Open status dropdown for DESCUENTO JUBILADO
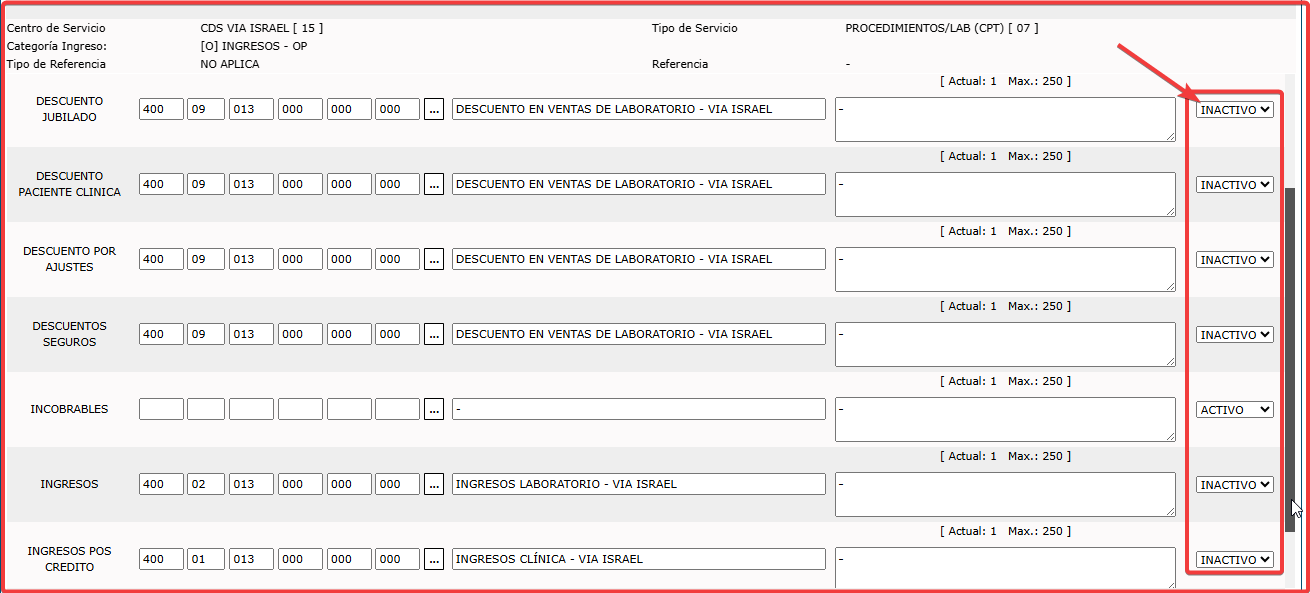This screenshot has height=593, width=1310. point(1235,110)
